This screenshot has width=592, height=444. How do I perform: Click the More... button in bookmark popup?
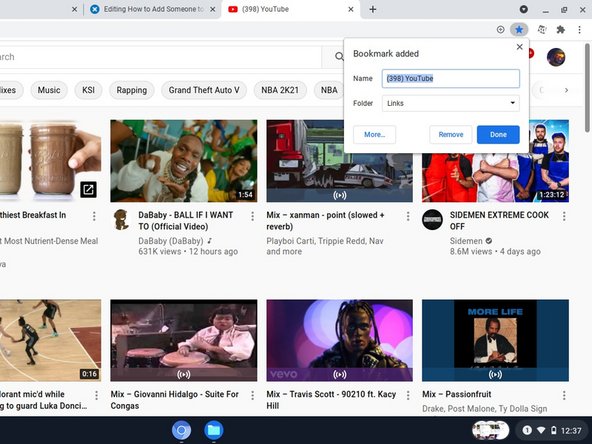point(375,134)
